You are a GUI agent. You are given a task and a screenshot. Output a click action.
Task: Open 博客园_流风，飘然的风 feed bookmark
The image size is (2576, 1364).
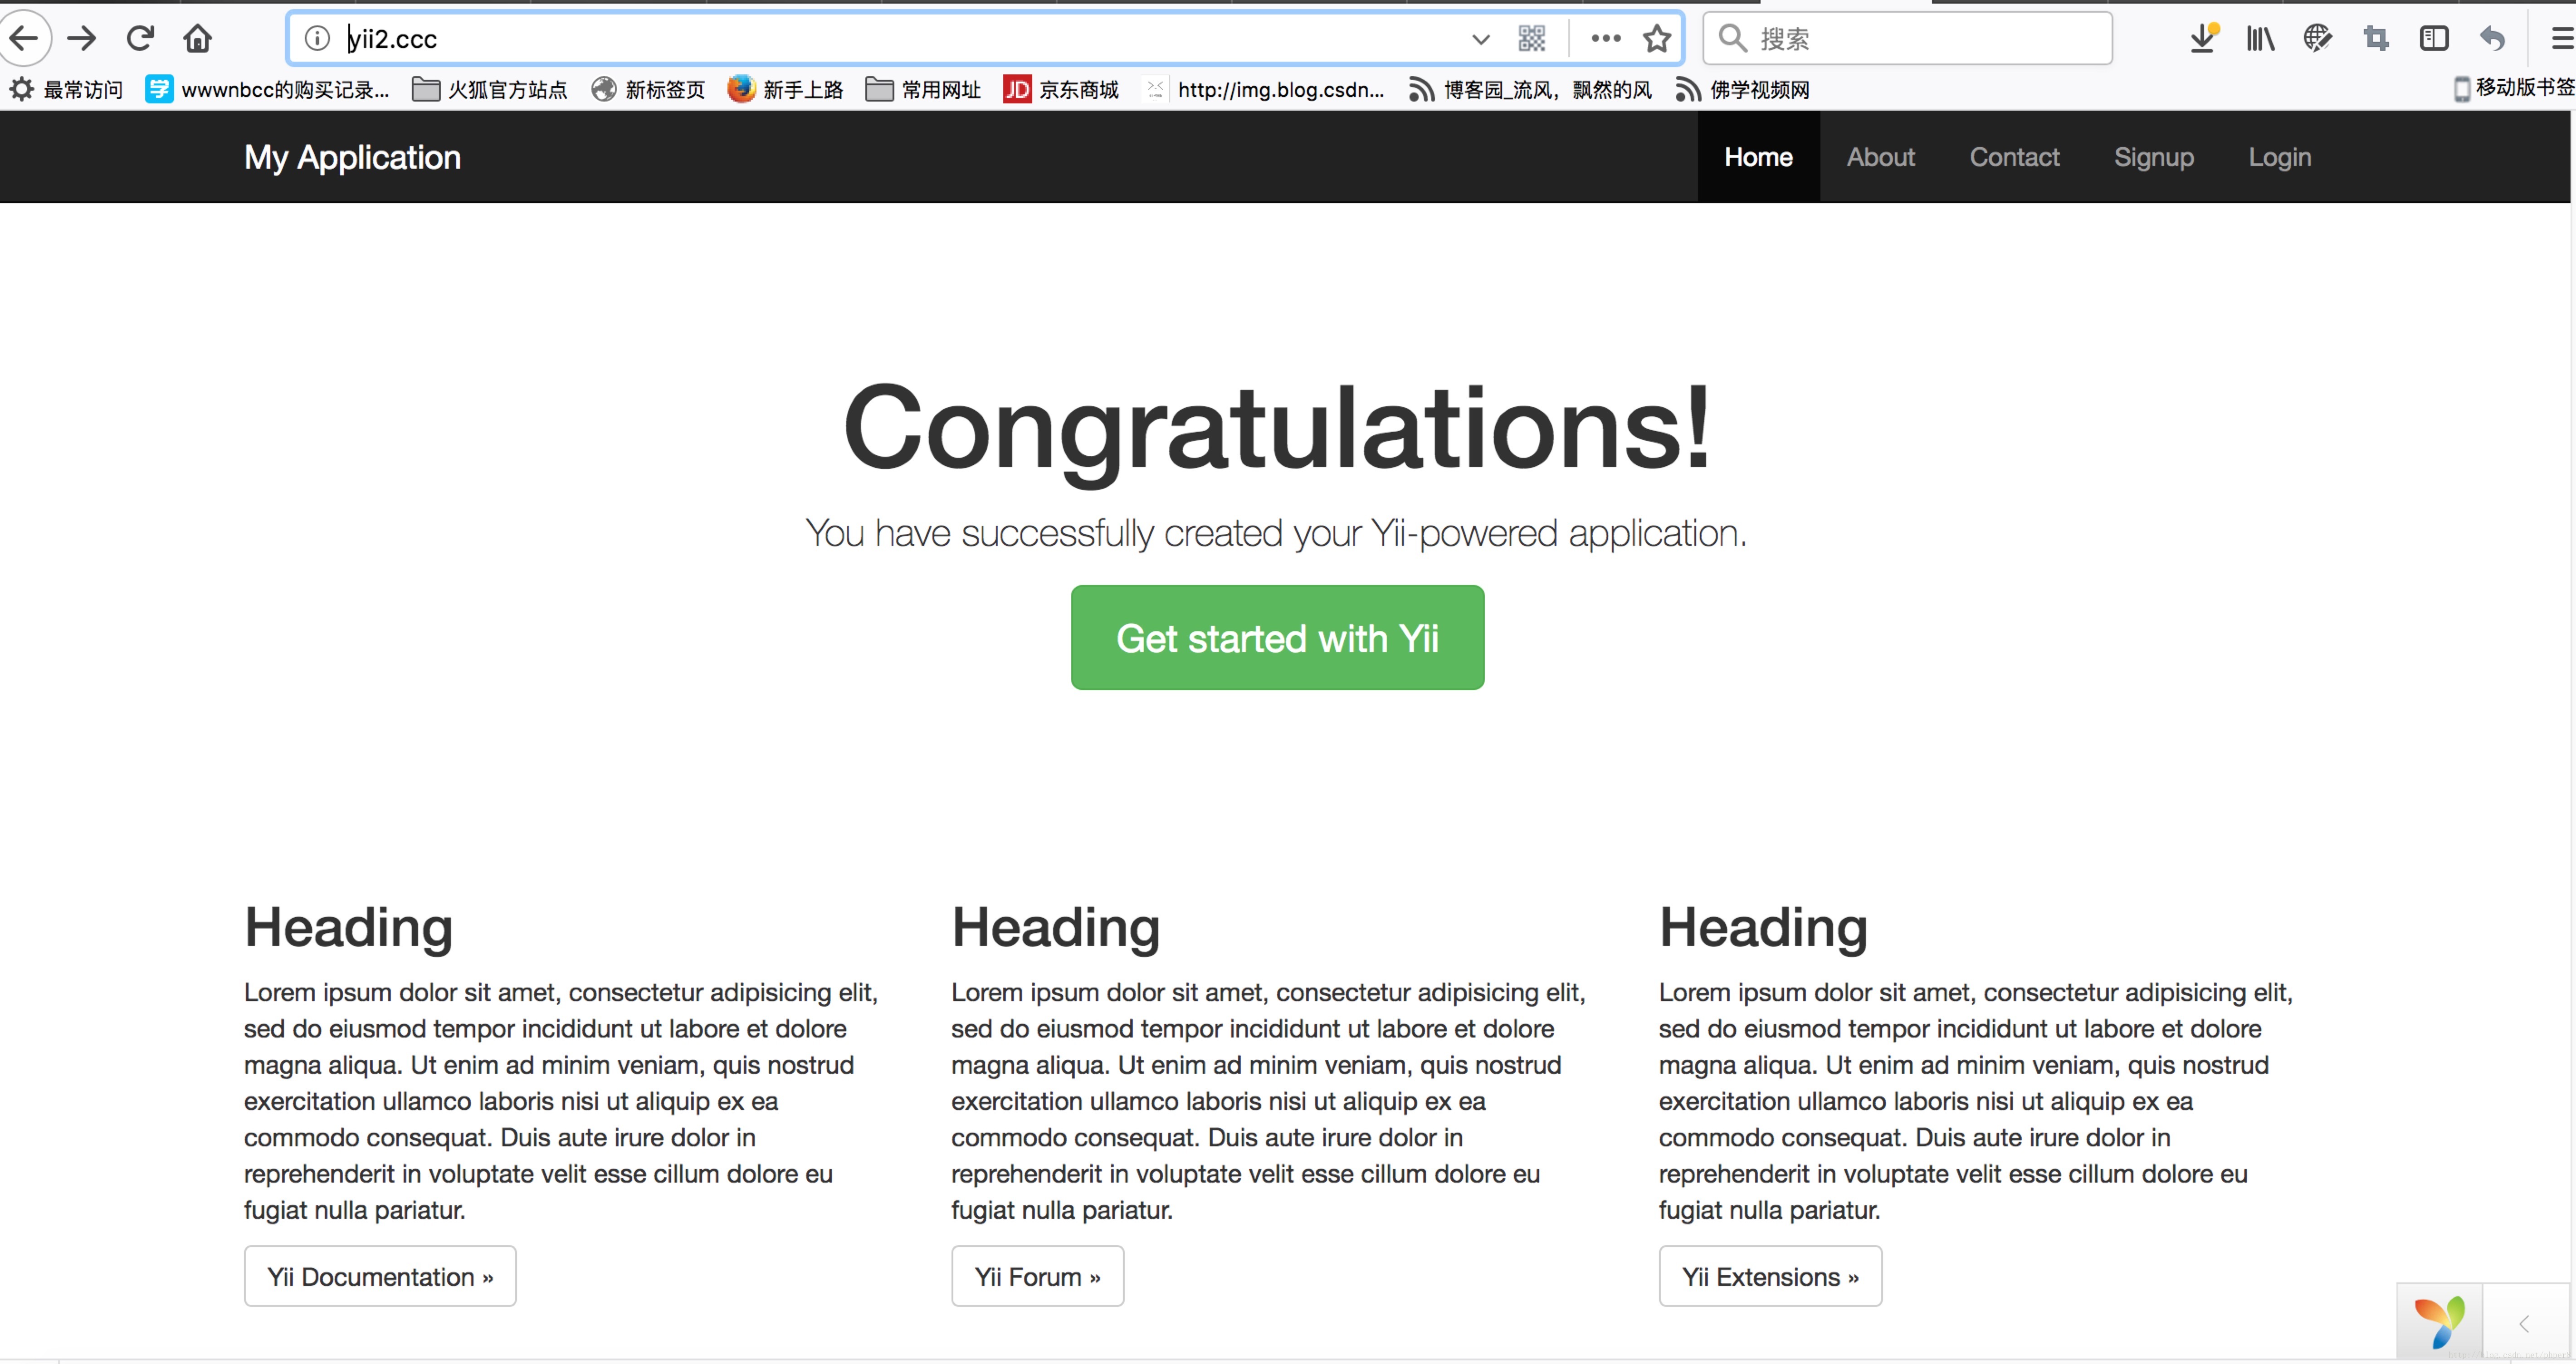[1530, 90]
